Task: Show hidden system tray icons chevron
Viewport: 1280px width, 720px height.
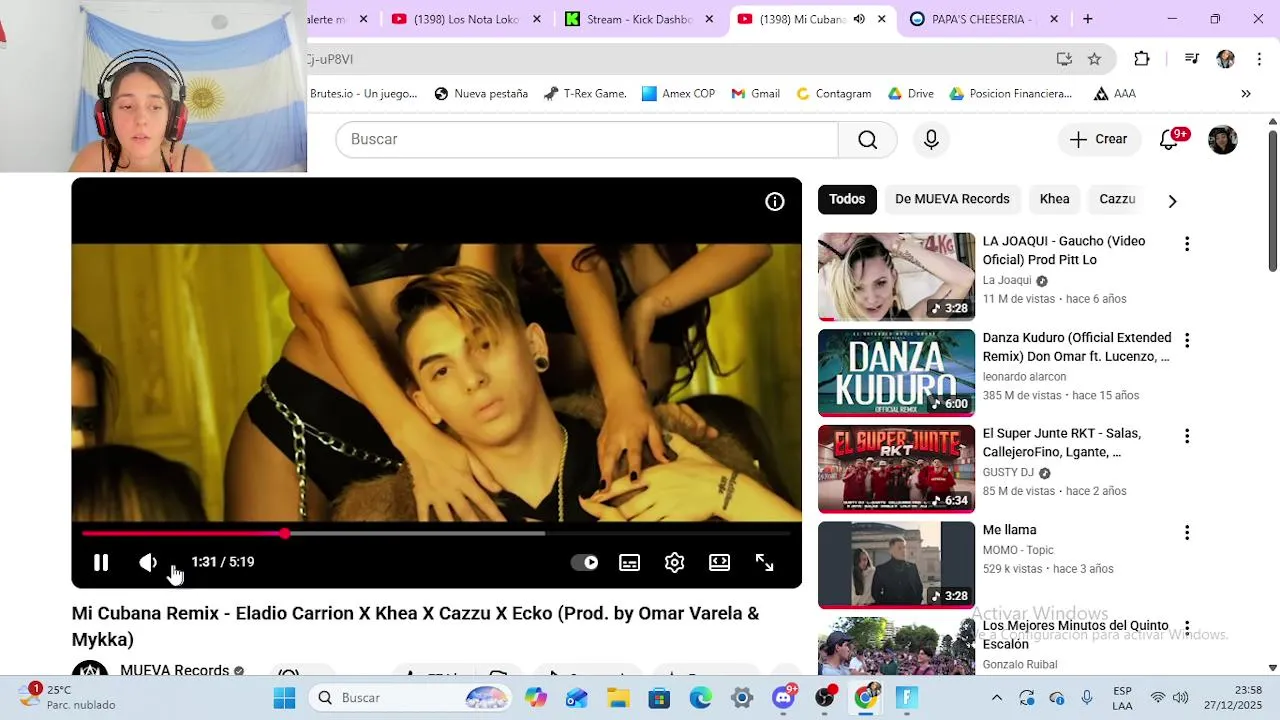Action: coord(996,697)
